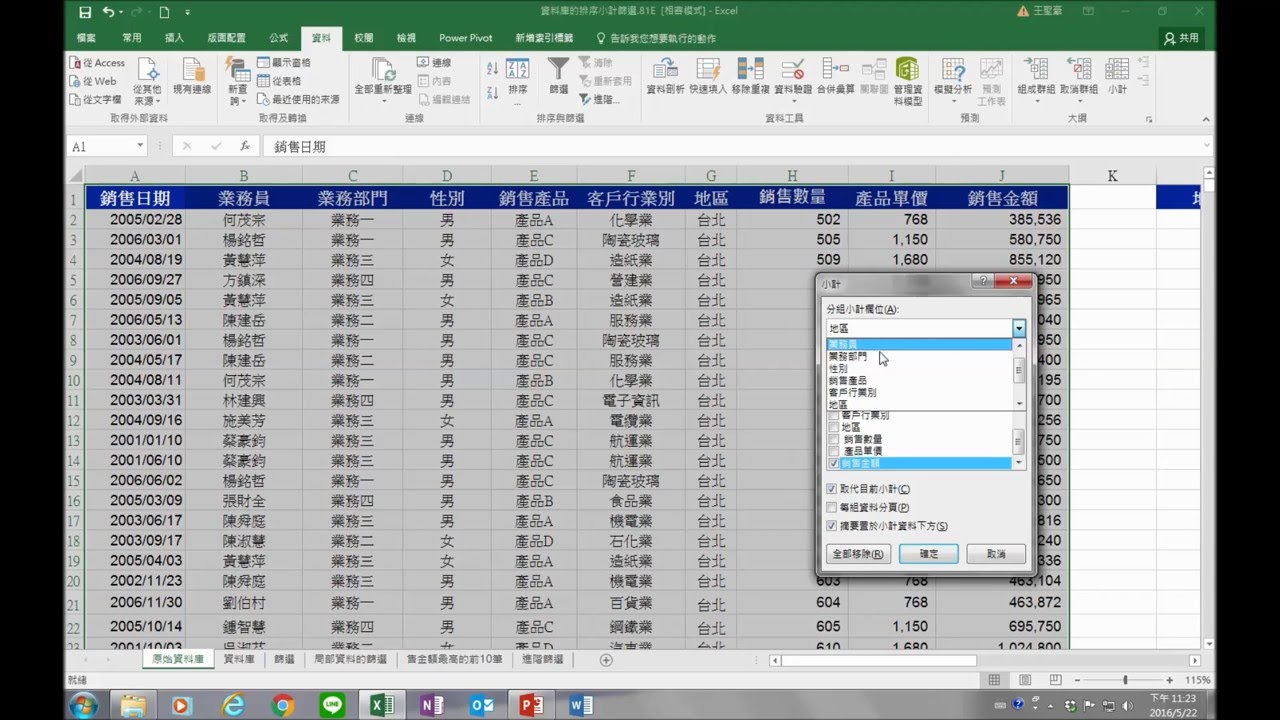Choose 銷售產品 in the dropdown list
Viewport: 1280px width, 720px height.
[x=920, y=380]
